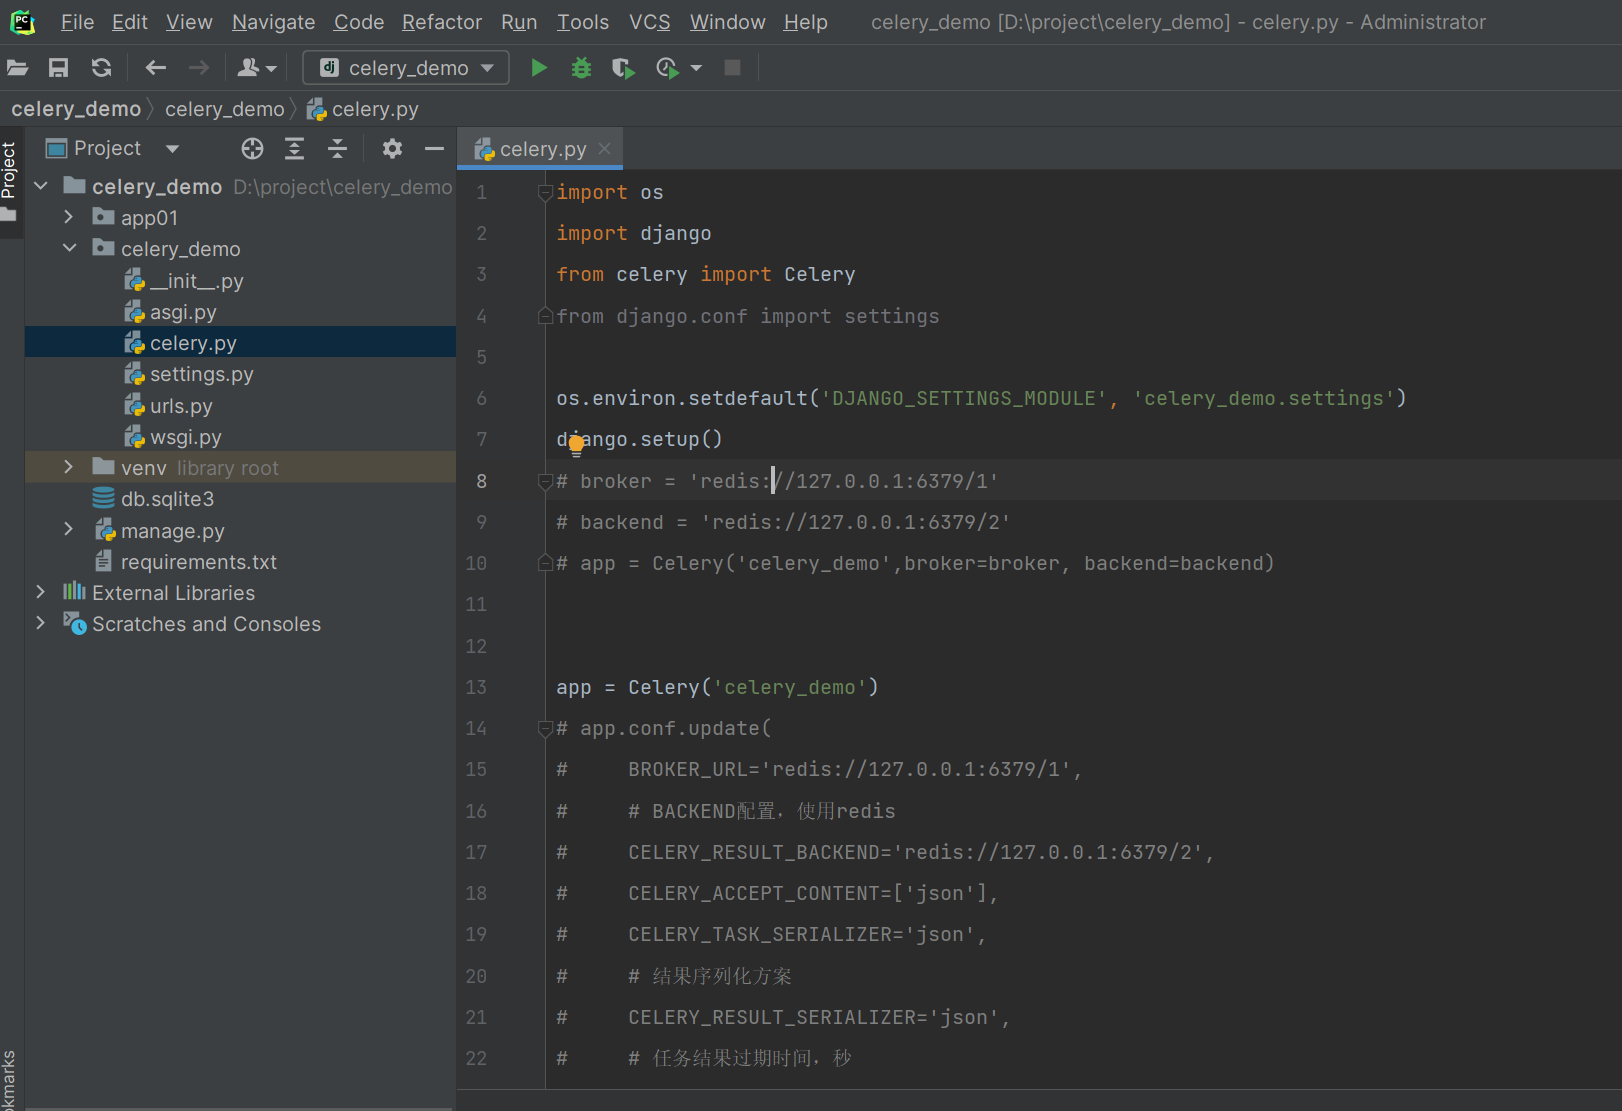Collapse the celery_demo root project node
The image size is (1622, 1111).
point(41,186)
